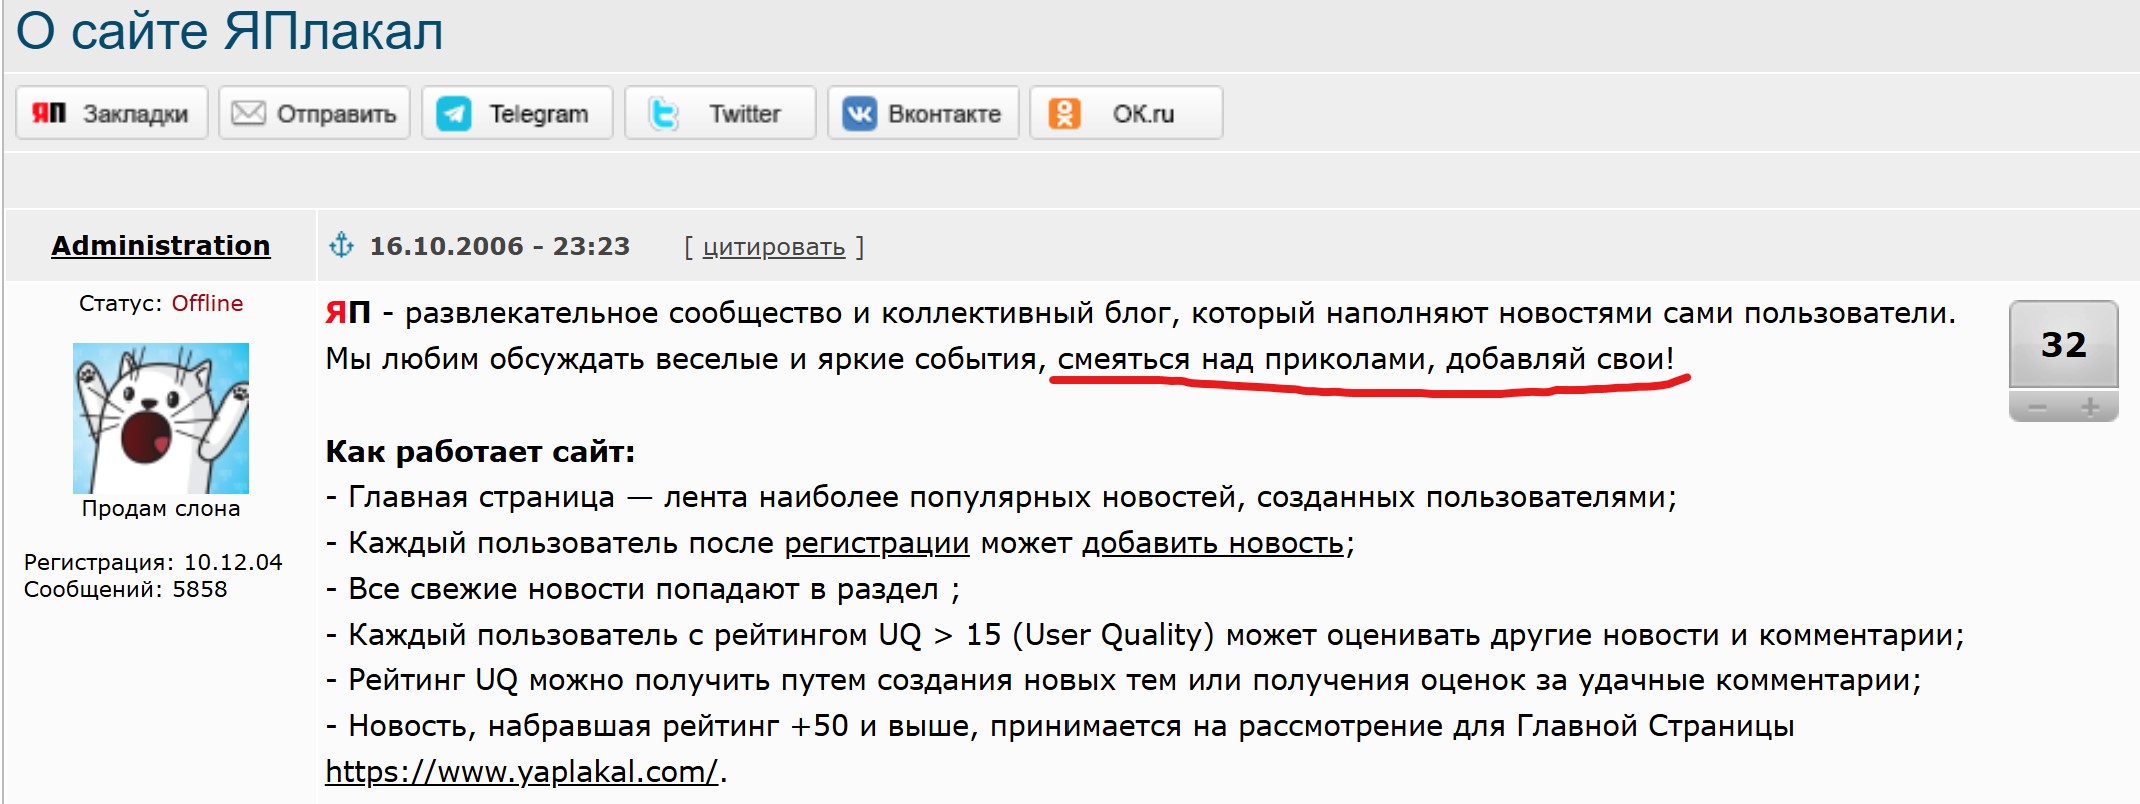2140x804 pixels.
Task: Share the post via OK.ru button
Action: tap(1126, 113)
